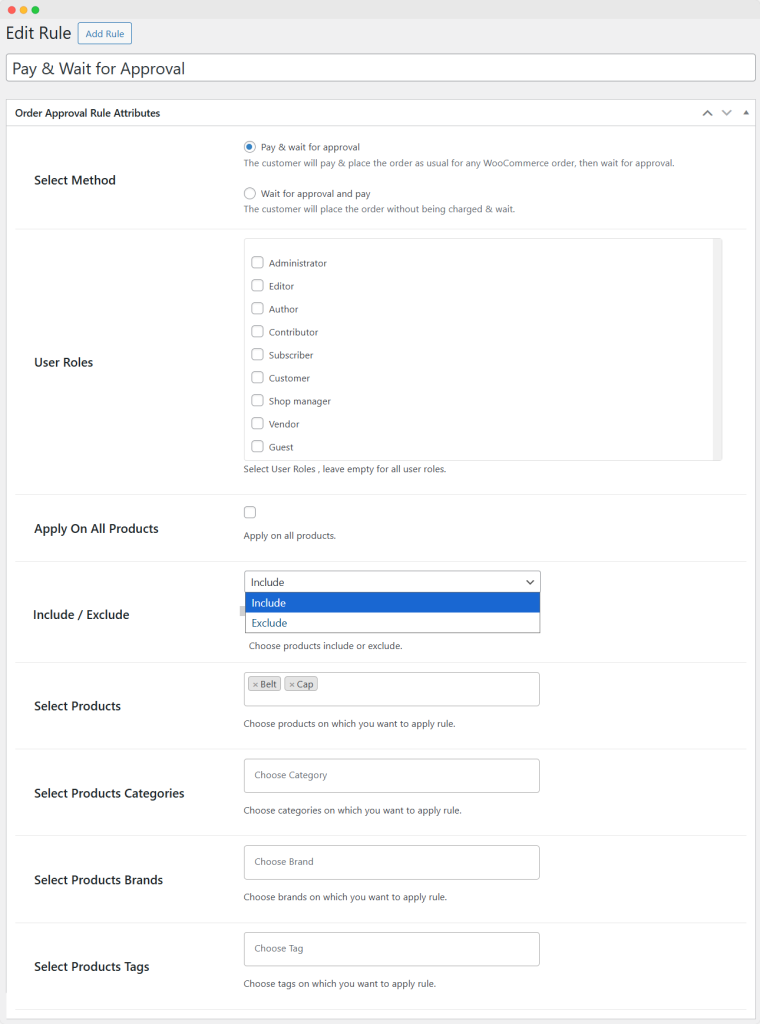Viewport: 760px width, 1024px height.
Task: Click the rule title text field
Action: pyautogui.click(x=380, y=69)
